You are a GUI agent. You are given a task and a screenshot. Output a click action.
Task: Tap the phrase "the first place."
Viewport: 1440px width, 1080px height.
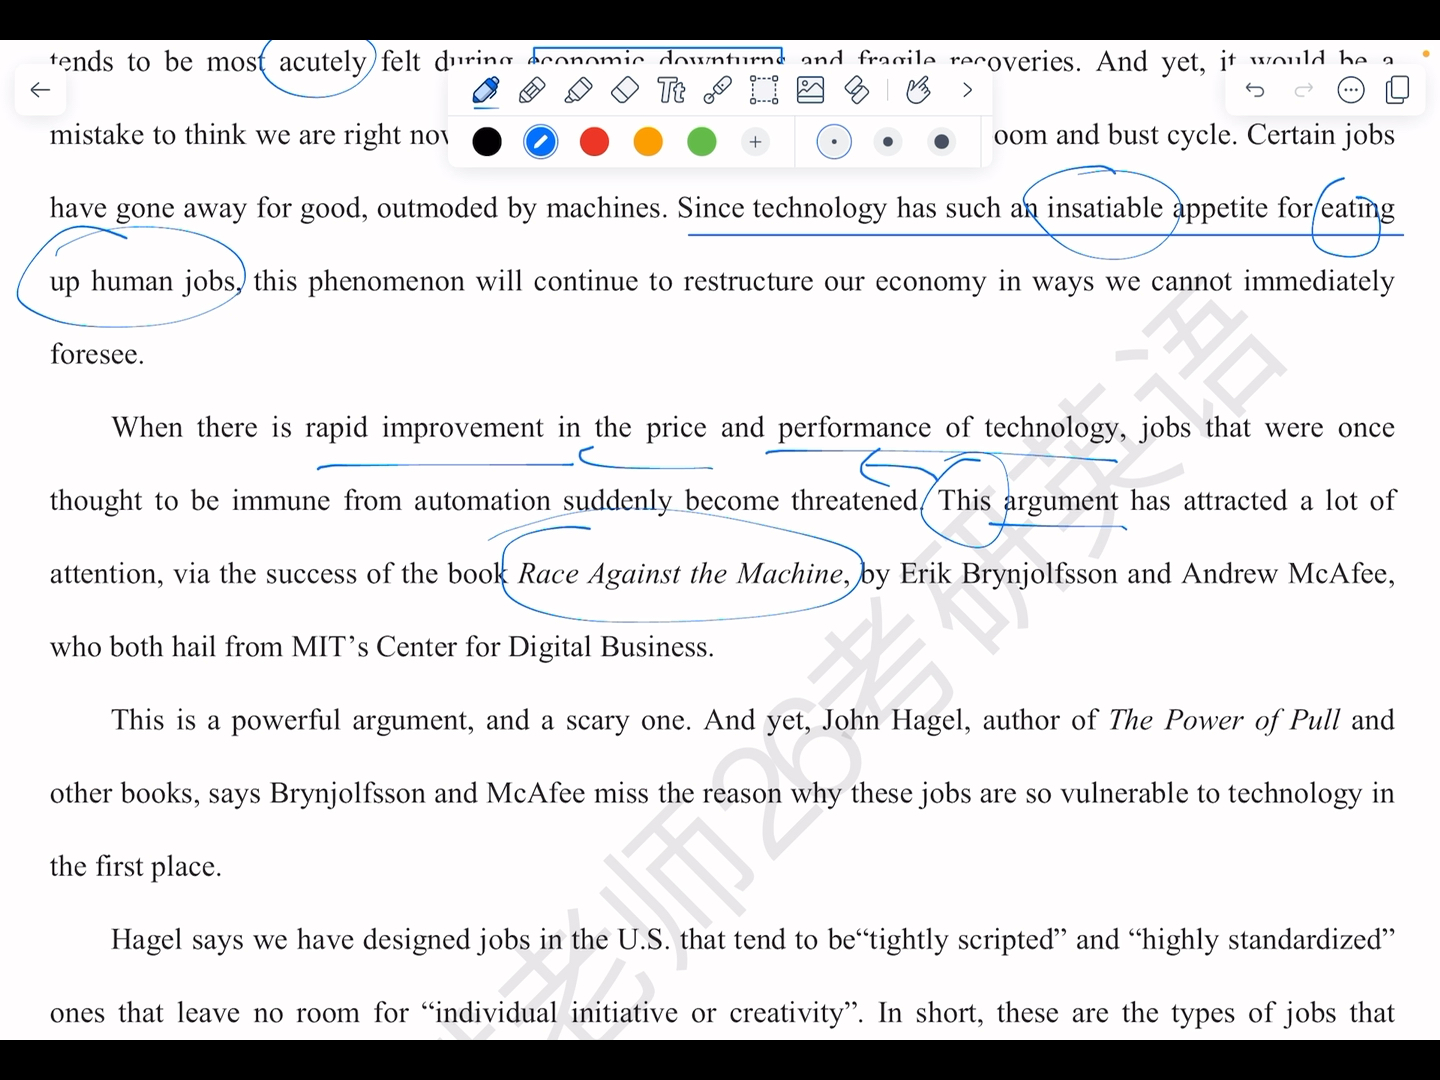point(136,866)
